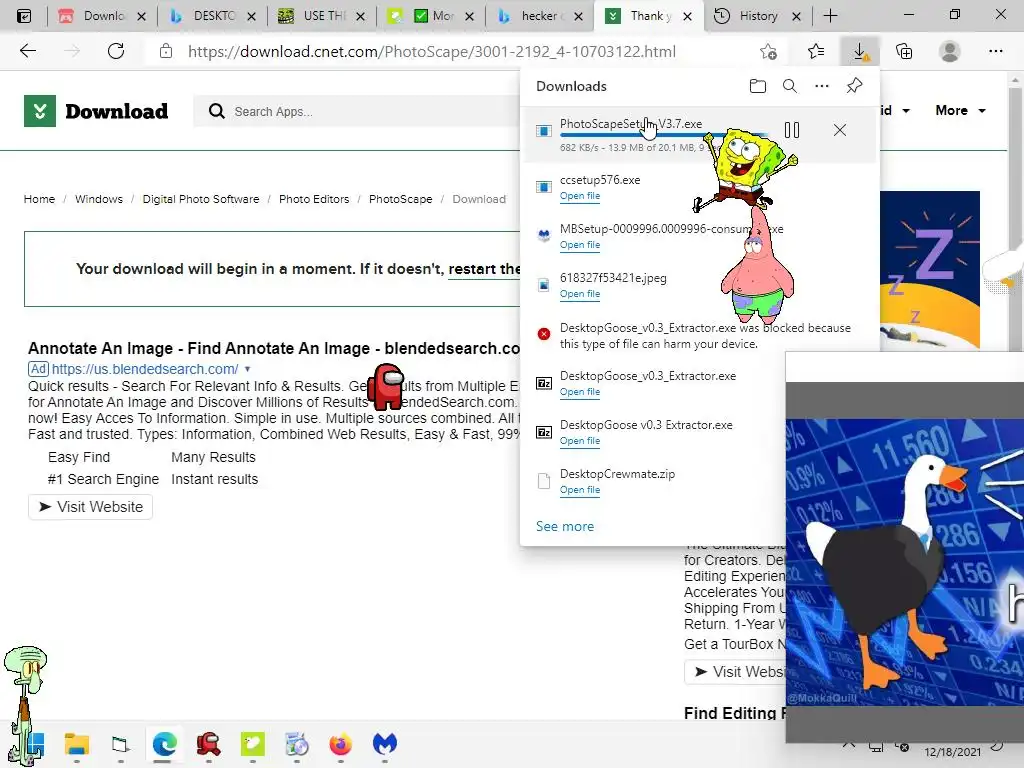Screen dimensions: 1024x768
Task: Click the CNET Download logo
Action: (96, 111)
